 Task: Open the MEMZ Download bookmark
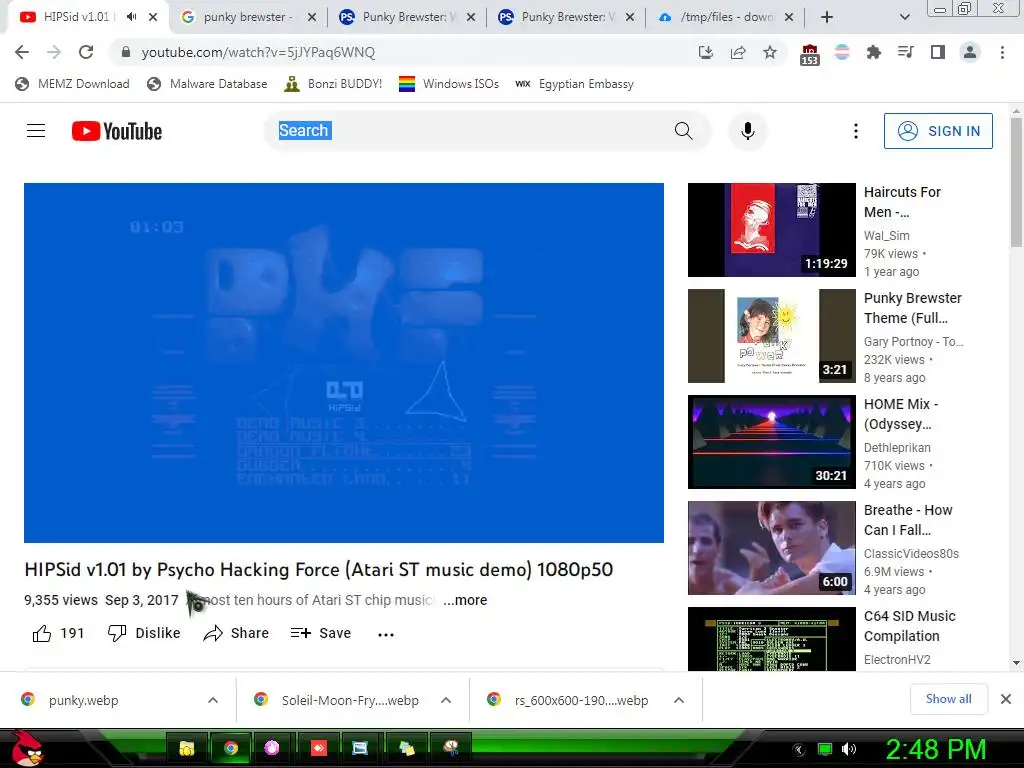pyautogui.click(x=72, y=84)
